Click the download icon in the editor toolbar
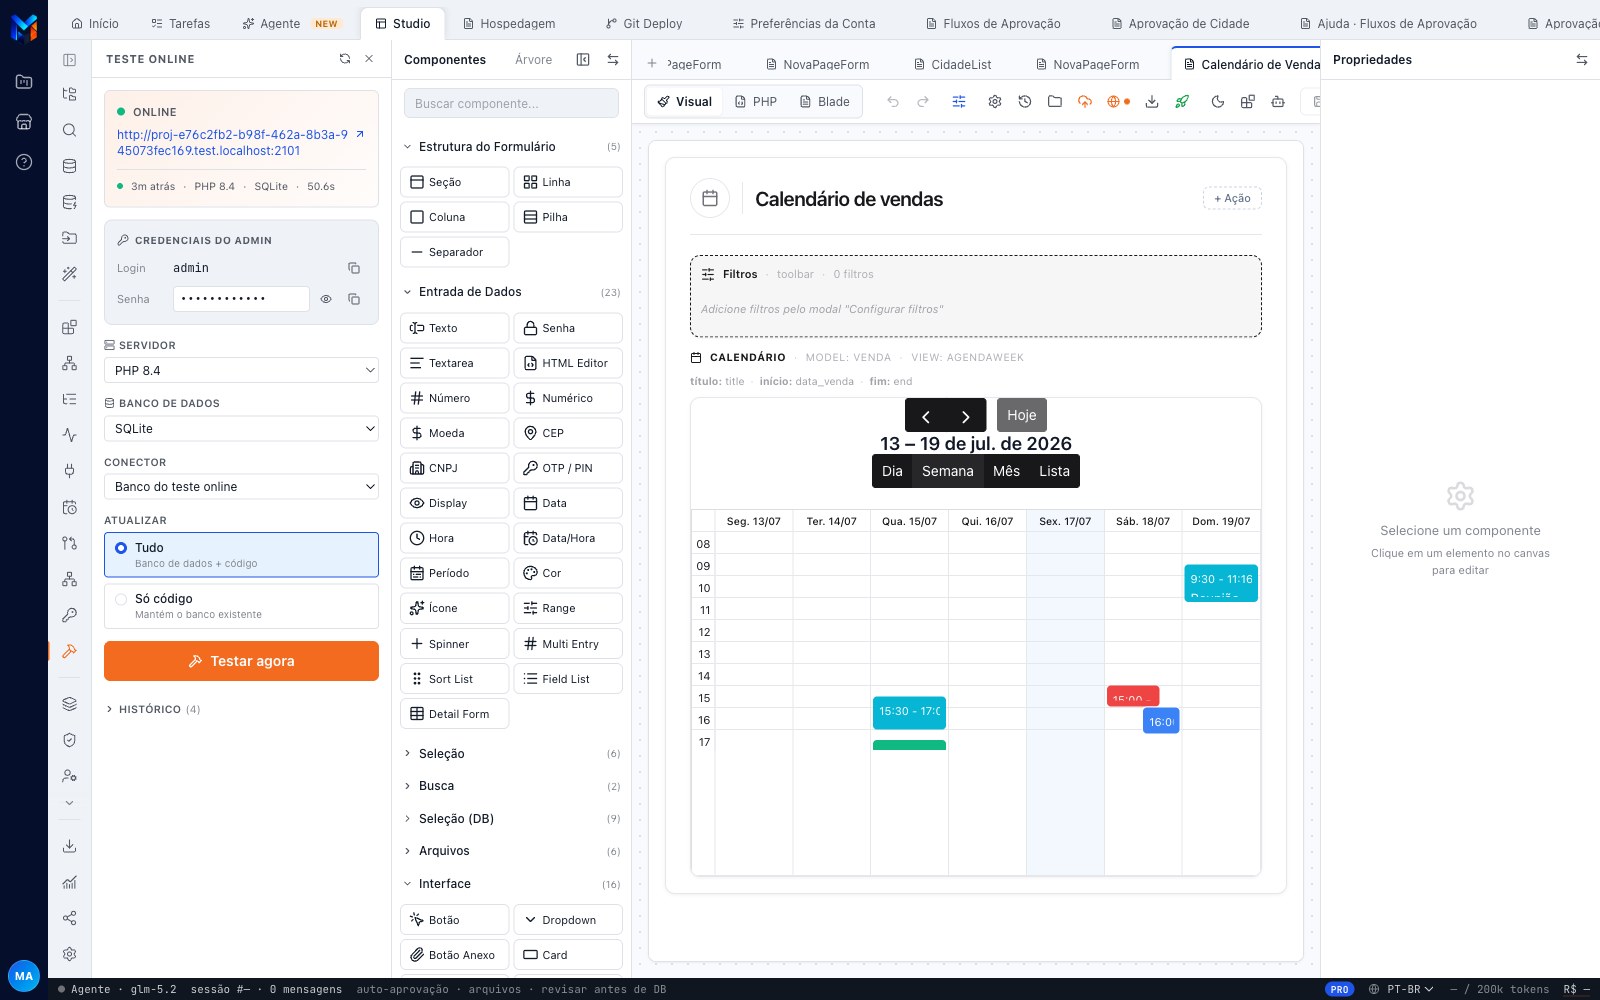The width and height of the screenshot is (1600, 1000). (x=1152, y=102)
